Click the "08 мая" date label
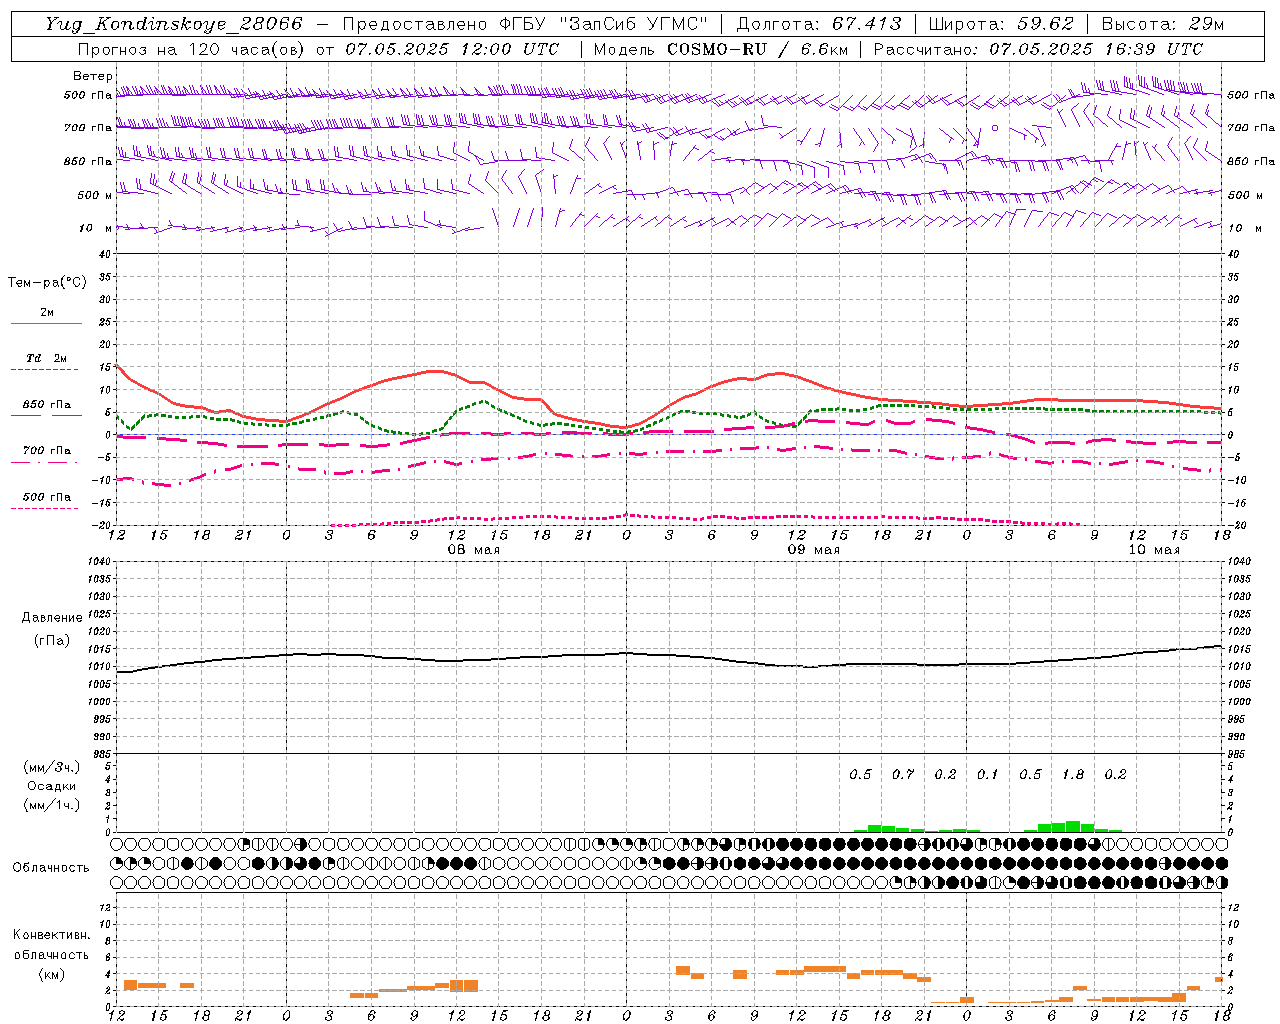This screenshot has height=1024, width=1280. coord(473,550)
